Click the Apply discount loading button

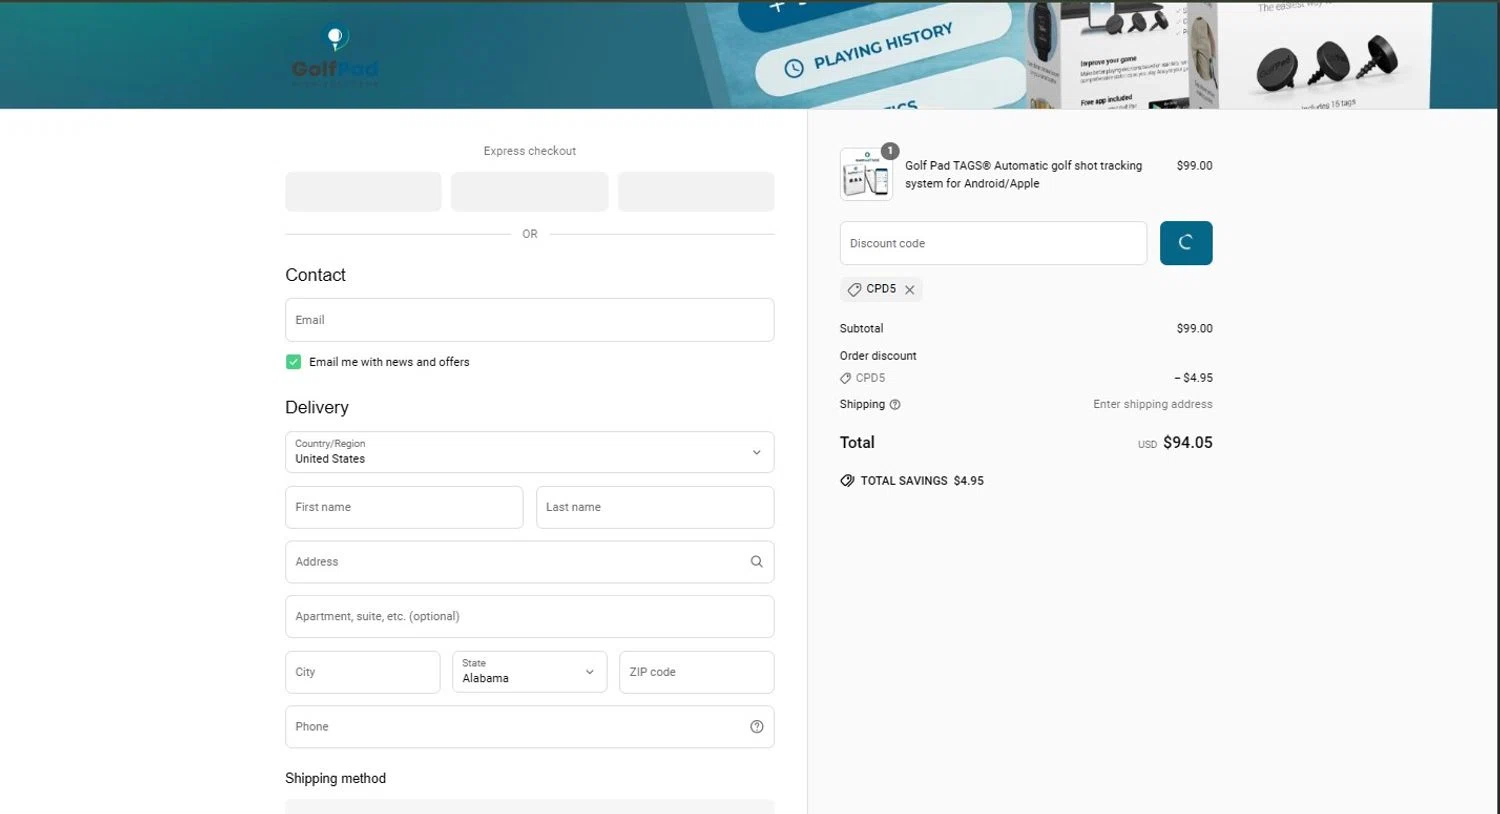tap(1186, 243)
